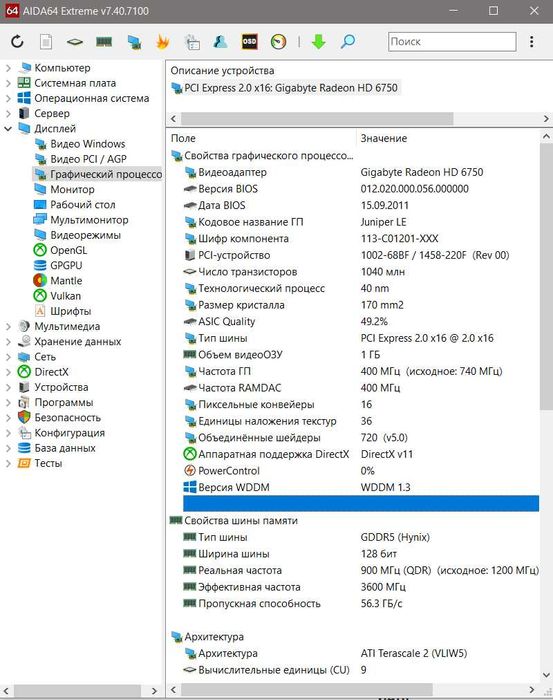This screenshot has width=553, height=700.
Task: Open the audit manager toolbar icon
Action: coord(192,42)
